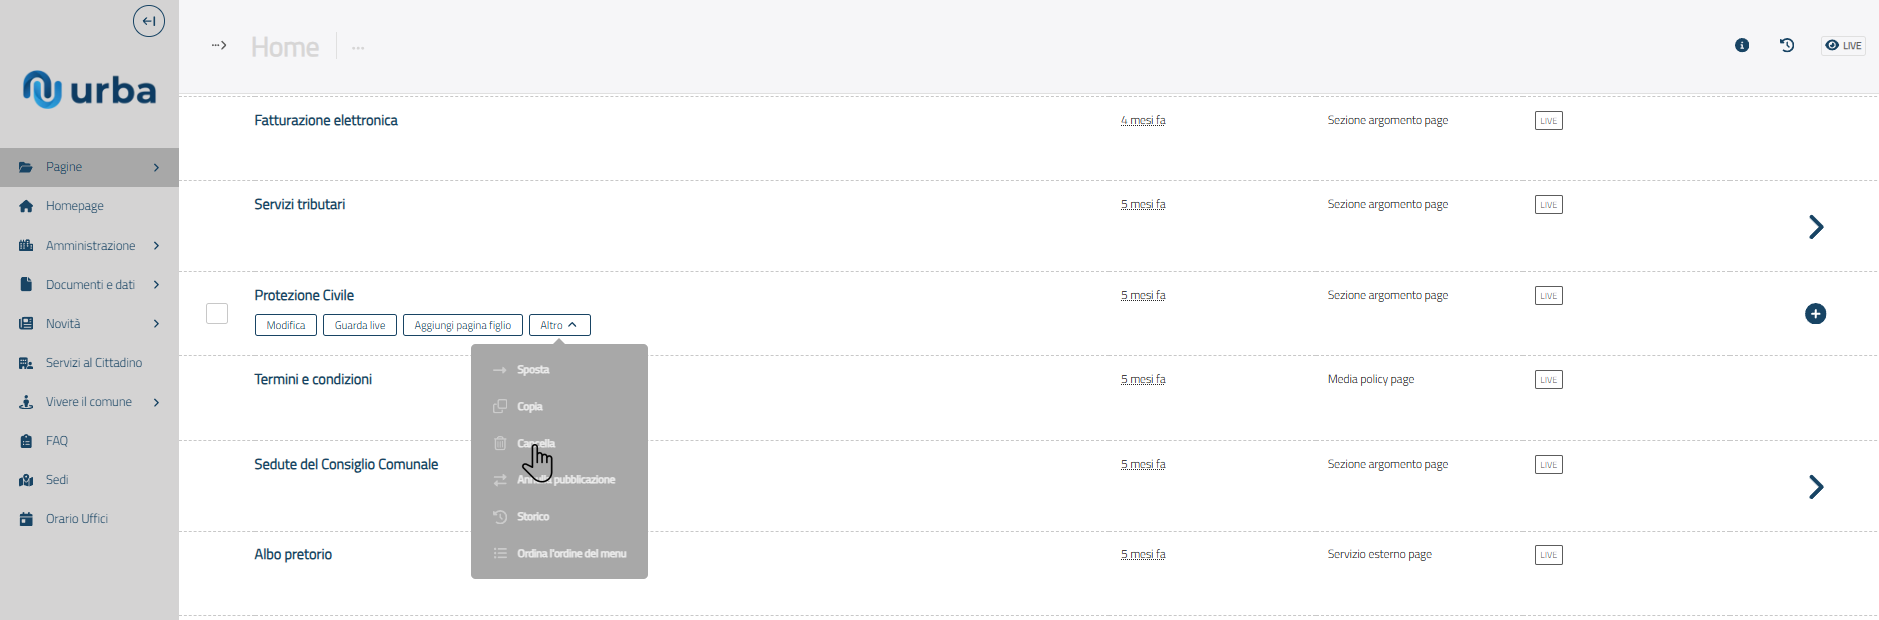Select the Protezione Civile row checkbox

(x=217, y=314)
